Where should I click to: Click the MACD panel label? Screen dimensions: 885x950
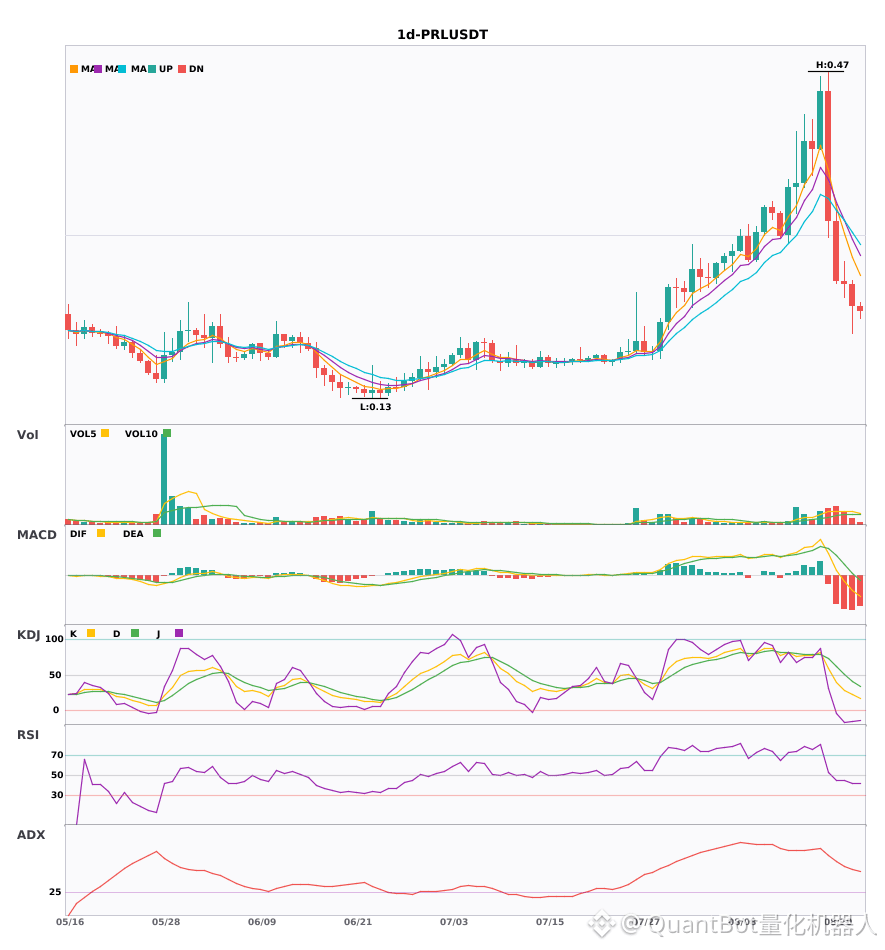tap(36, 535)
